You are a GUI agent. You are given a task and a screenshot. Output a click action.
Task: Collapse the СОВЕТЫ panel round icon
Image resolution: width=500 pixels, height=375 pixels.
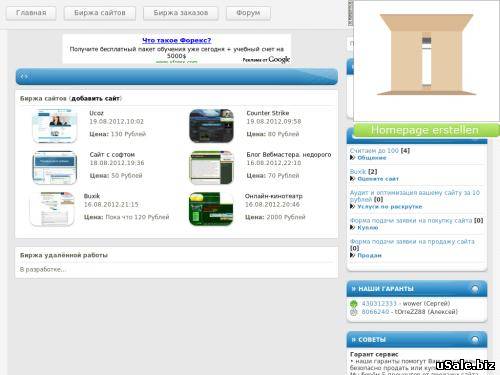[475, 340]
